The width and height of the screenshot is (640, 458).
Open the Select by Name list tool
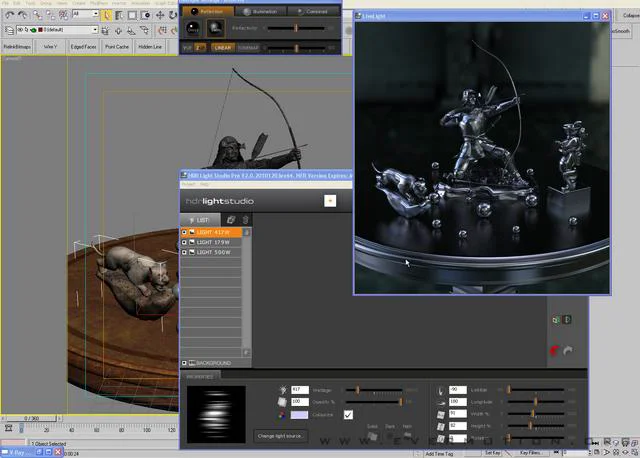pyautogui.click(x=119, y=16)
